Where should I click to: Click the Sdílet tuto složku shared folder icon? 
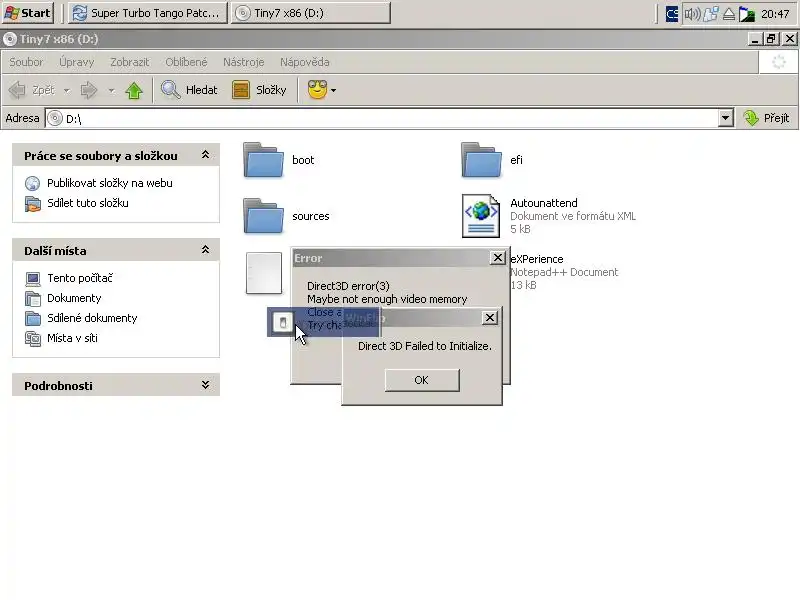[x=33, y=204]
